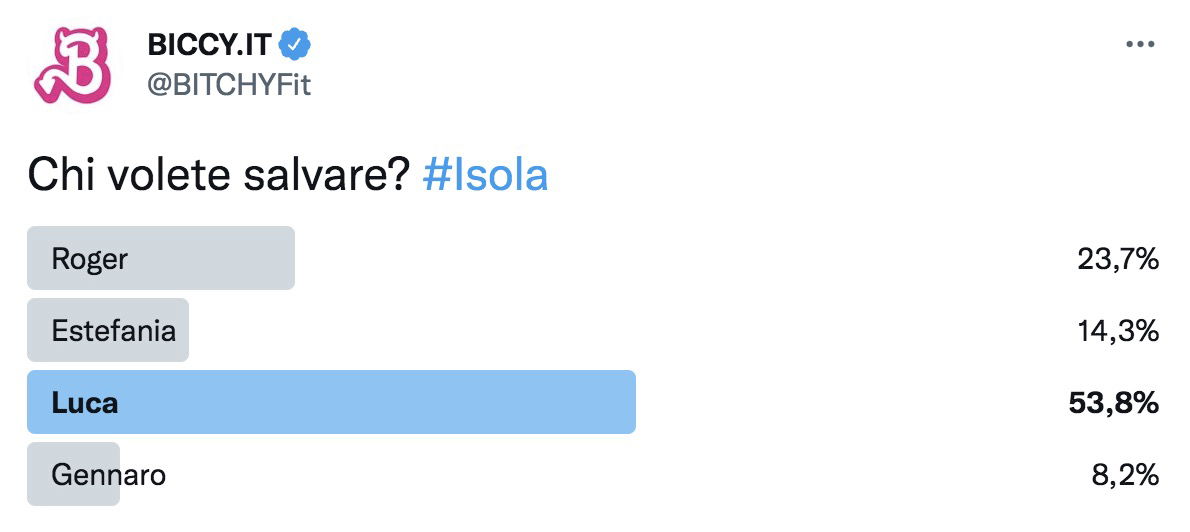
Task: Click the gray Roger result bar
Action: pyautogui.click(x=161, y=258)
